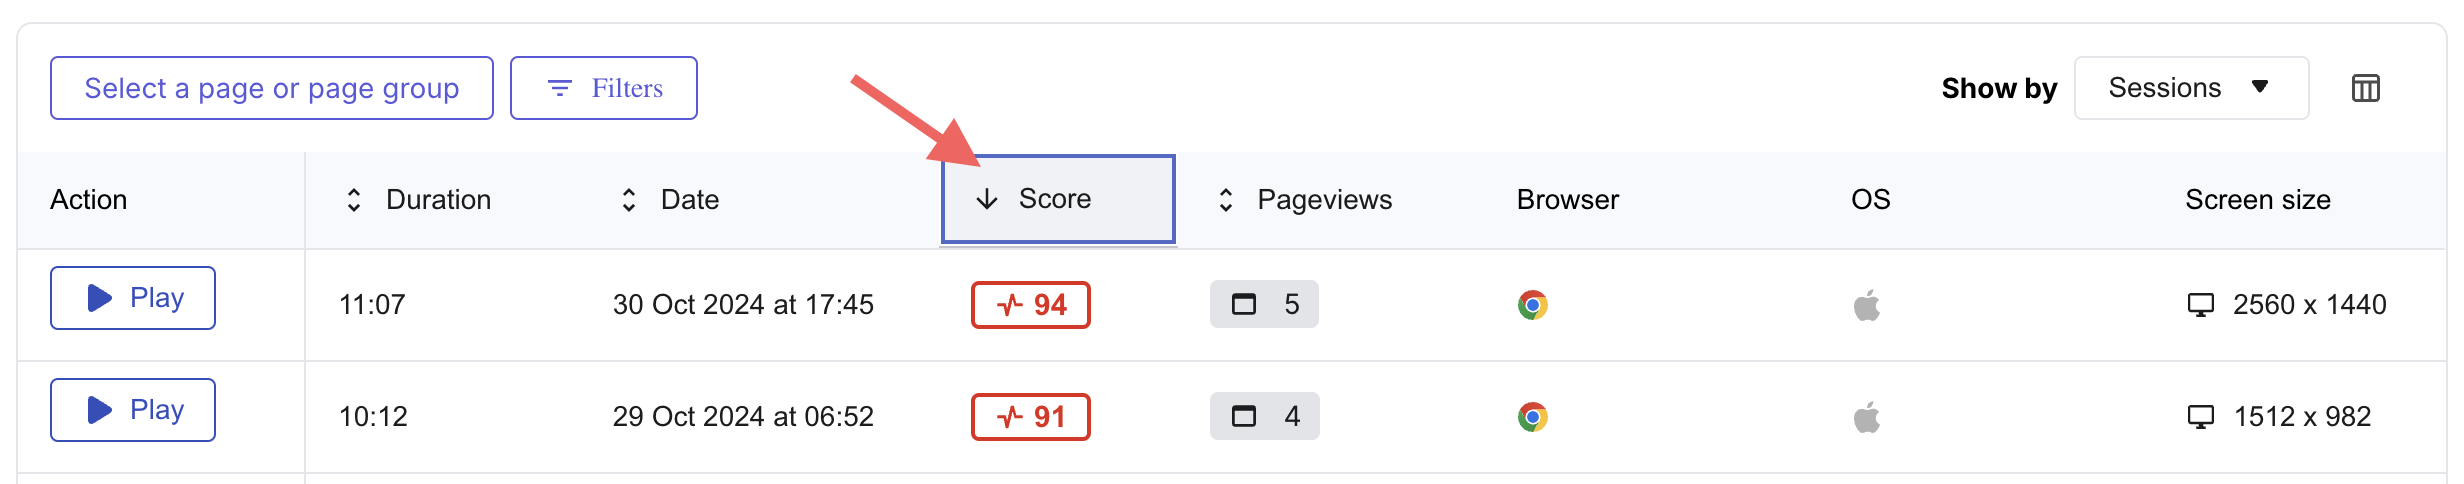Viewport: 2464px width, 484px height.
Task: Click the Chrome browser icon in second row
Action: 1532,417
